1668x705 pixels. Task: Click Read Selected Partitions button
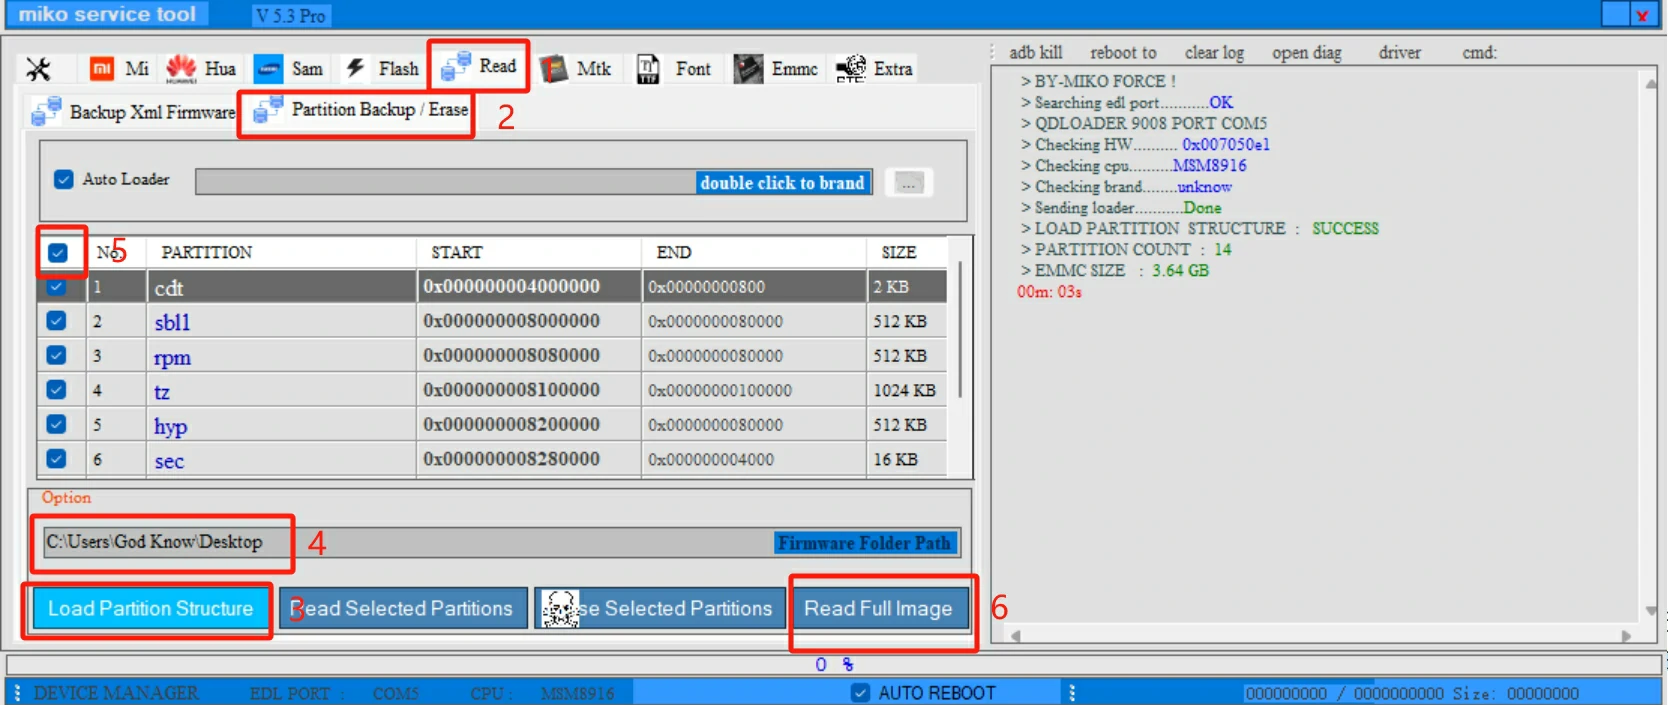click(403, 608)
